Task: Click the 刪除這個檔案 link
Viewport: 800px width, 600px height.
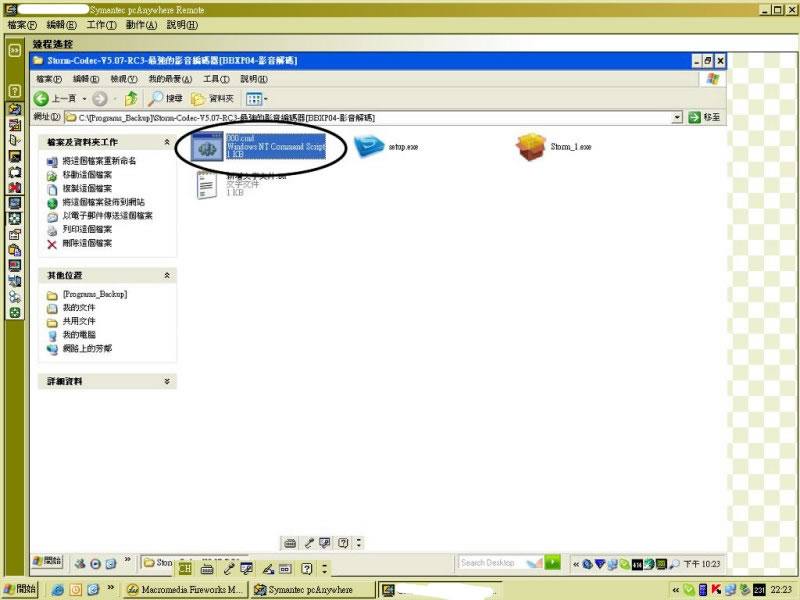Action: point(87,243)
